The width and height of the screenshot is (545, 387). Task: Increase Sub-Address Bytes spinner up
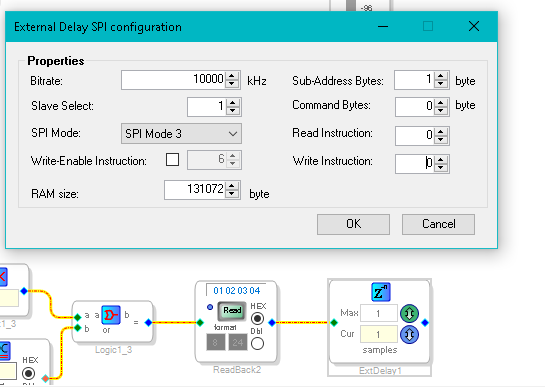[x=441, y=76]
